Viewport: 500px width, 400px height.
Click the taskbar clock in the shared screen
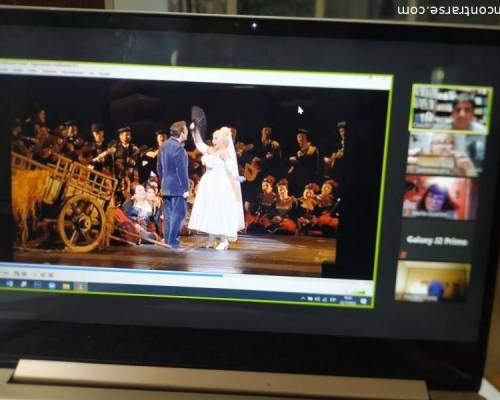pos(347,300)
